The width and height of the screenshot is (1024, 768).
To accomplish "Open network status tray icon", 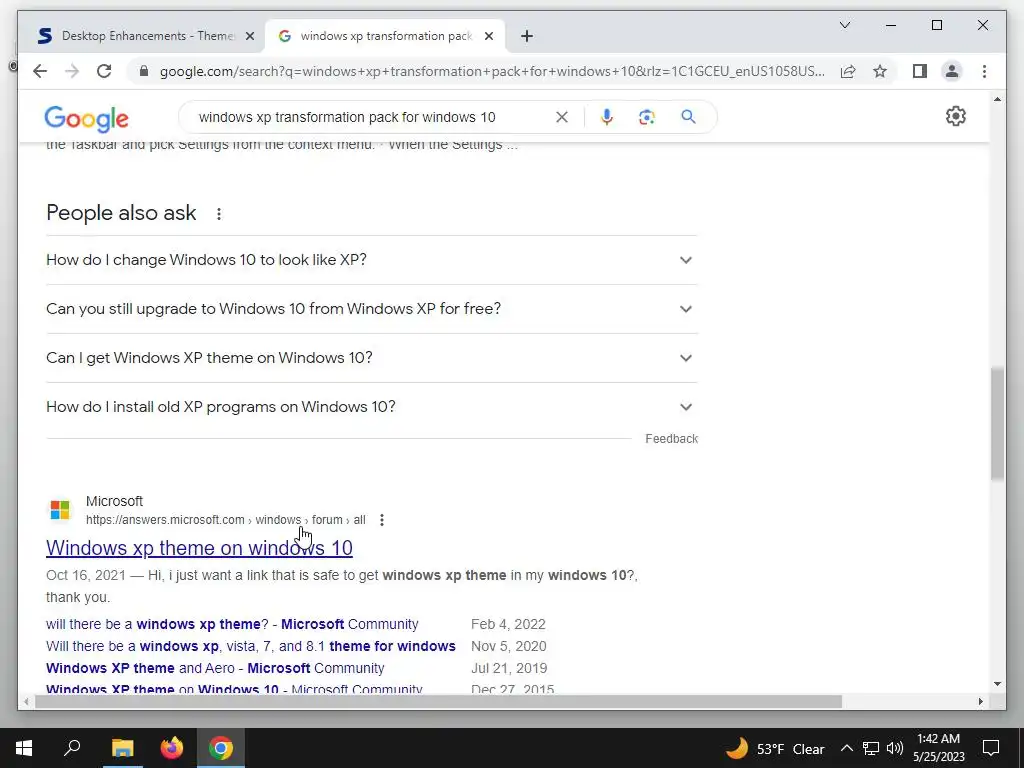I will 871,748.
